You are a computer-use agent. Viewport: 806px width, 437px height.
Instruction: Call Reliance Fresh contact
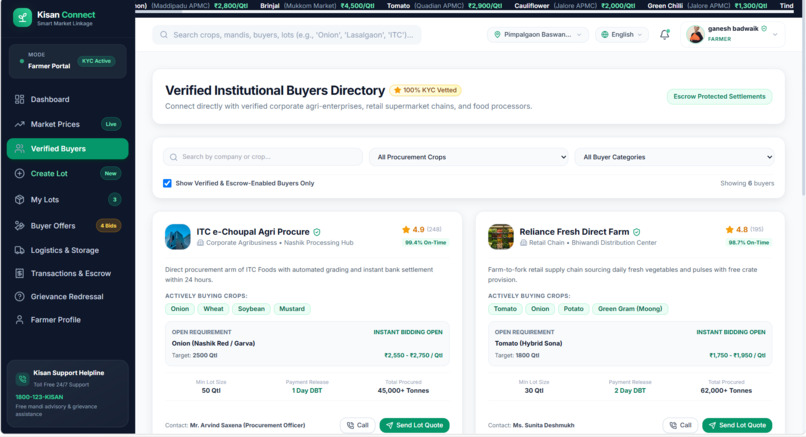(680, 425)
